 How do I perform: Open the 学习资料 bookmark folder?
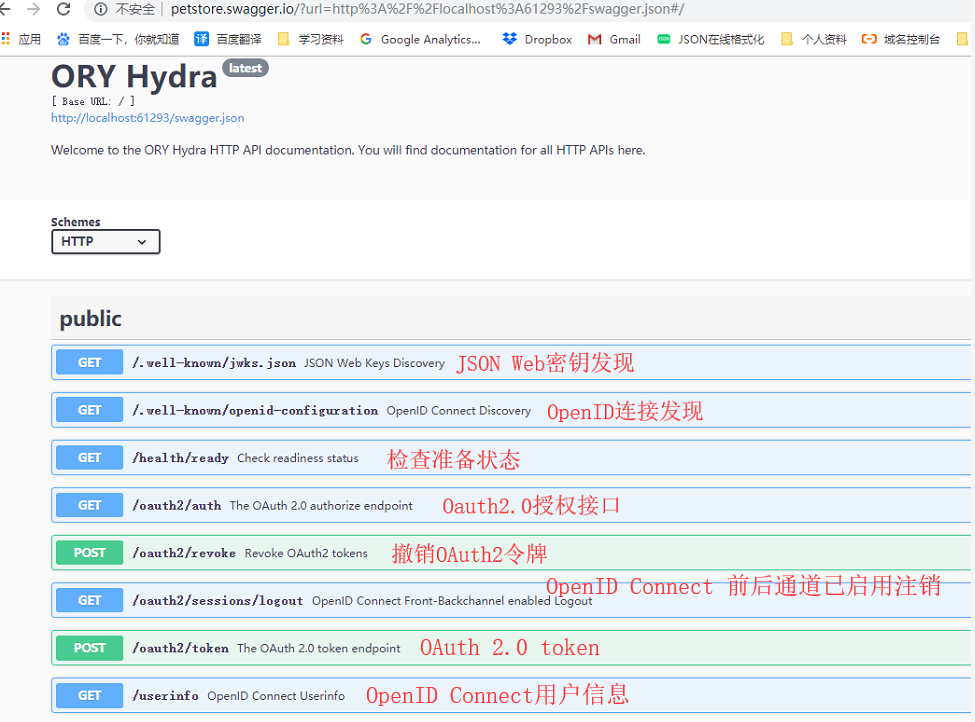[x=311, y=39]
